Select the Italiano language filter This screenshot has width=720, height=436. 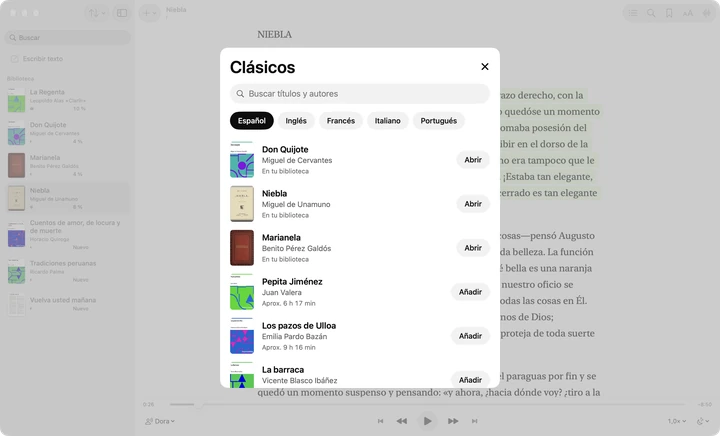[x=388, y=121]
